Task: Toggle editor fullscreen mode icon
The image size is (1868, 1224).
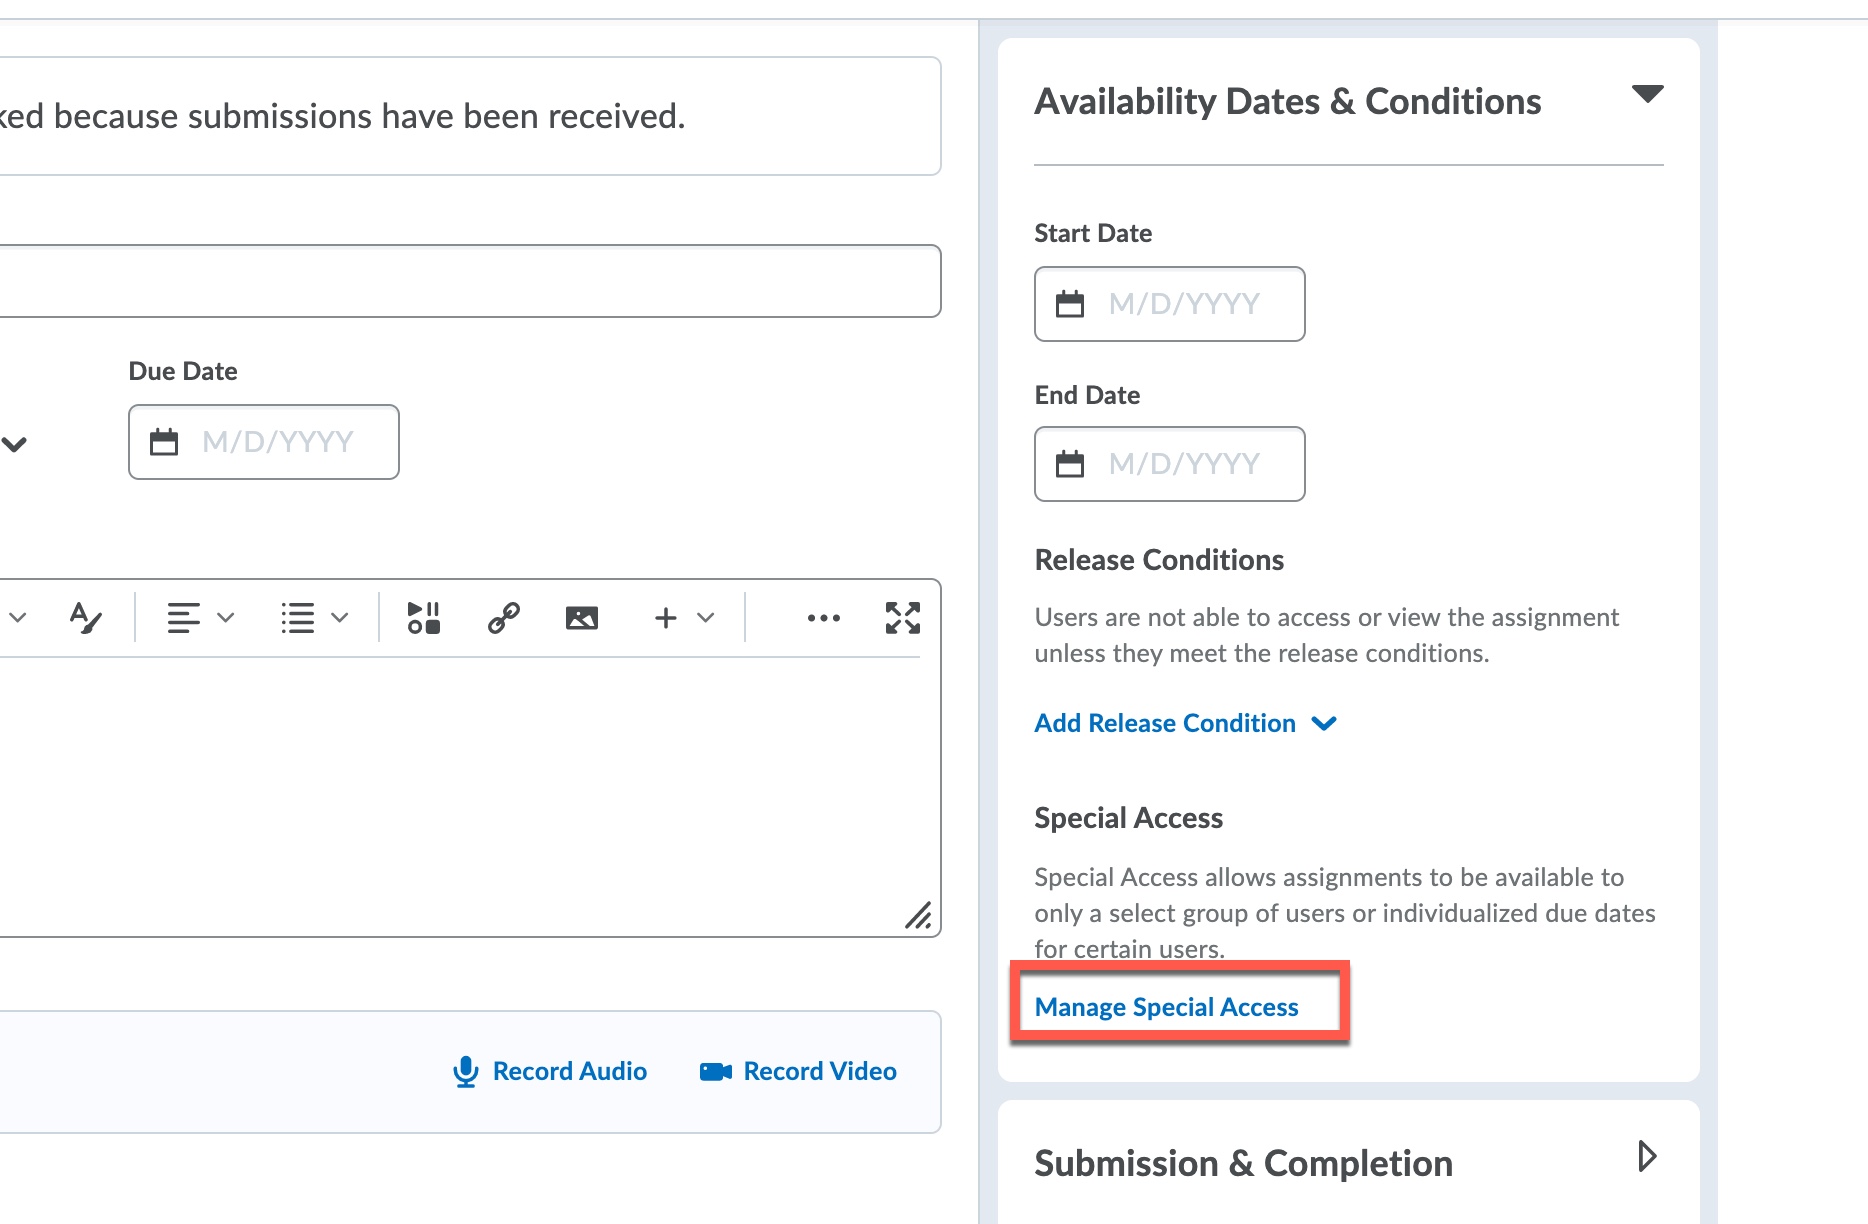Action: [x=903, y=618]
